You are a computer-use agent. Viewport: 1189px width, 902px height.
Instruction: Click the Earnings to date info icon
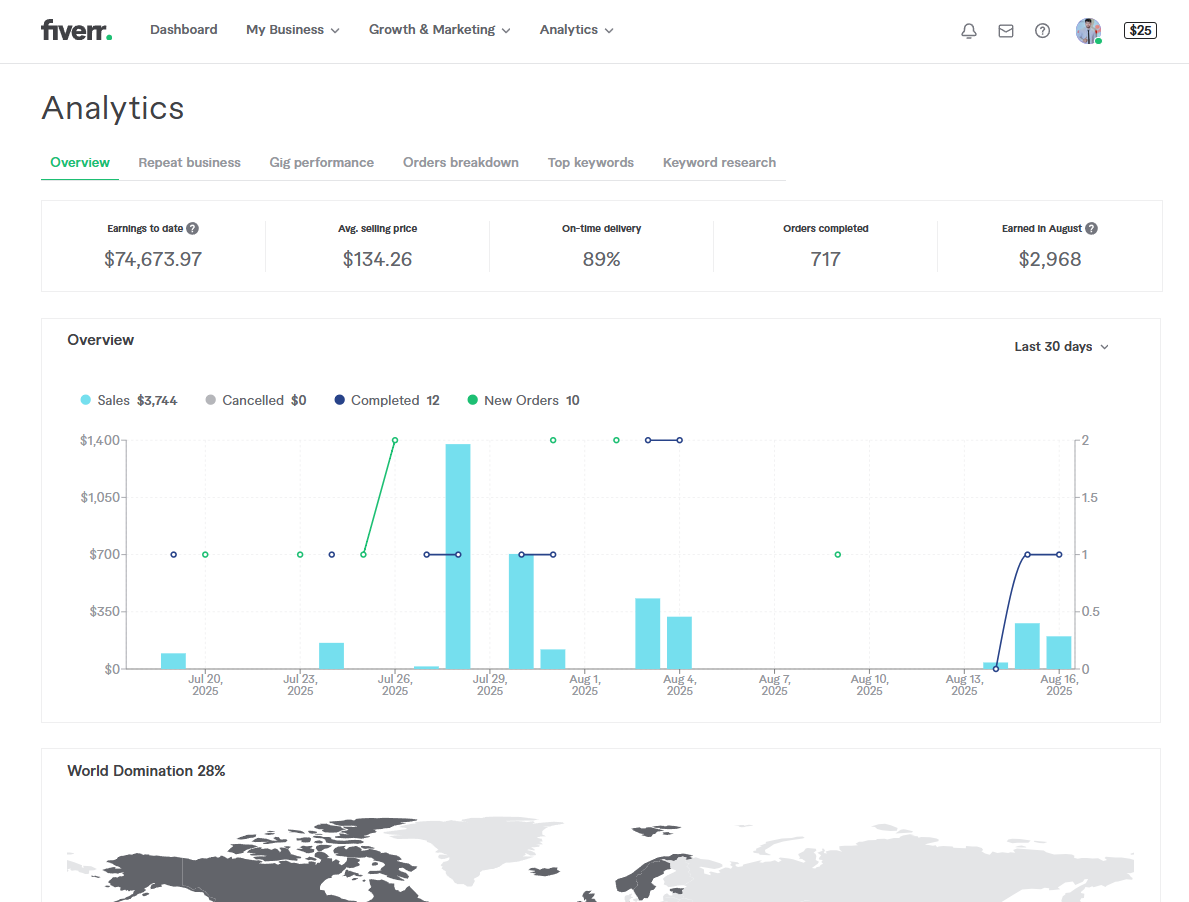(192, 229)
